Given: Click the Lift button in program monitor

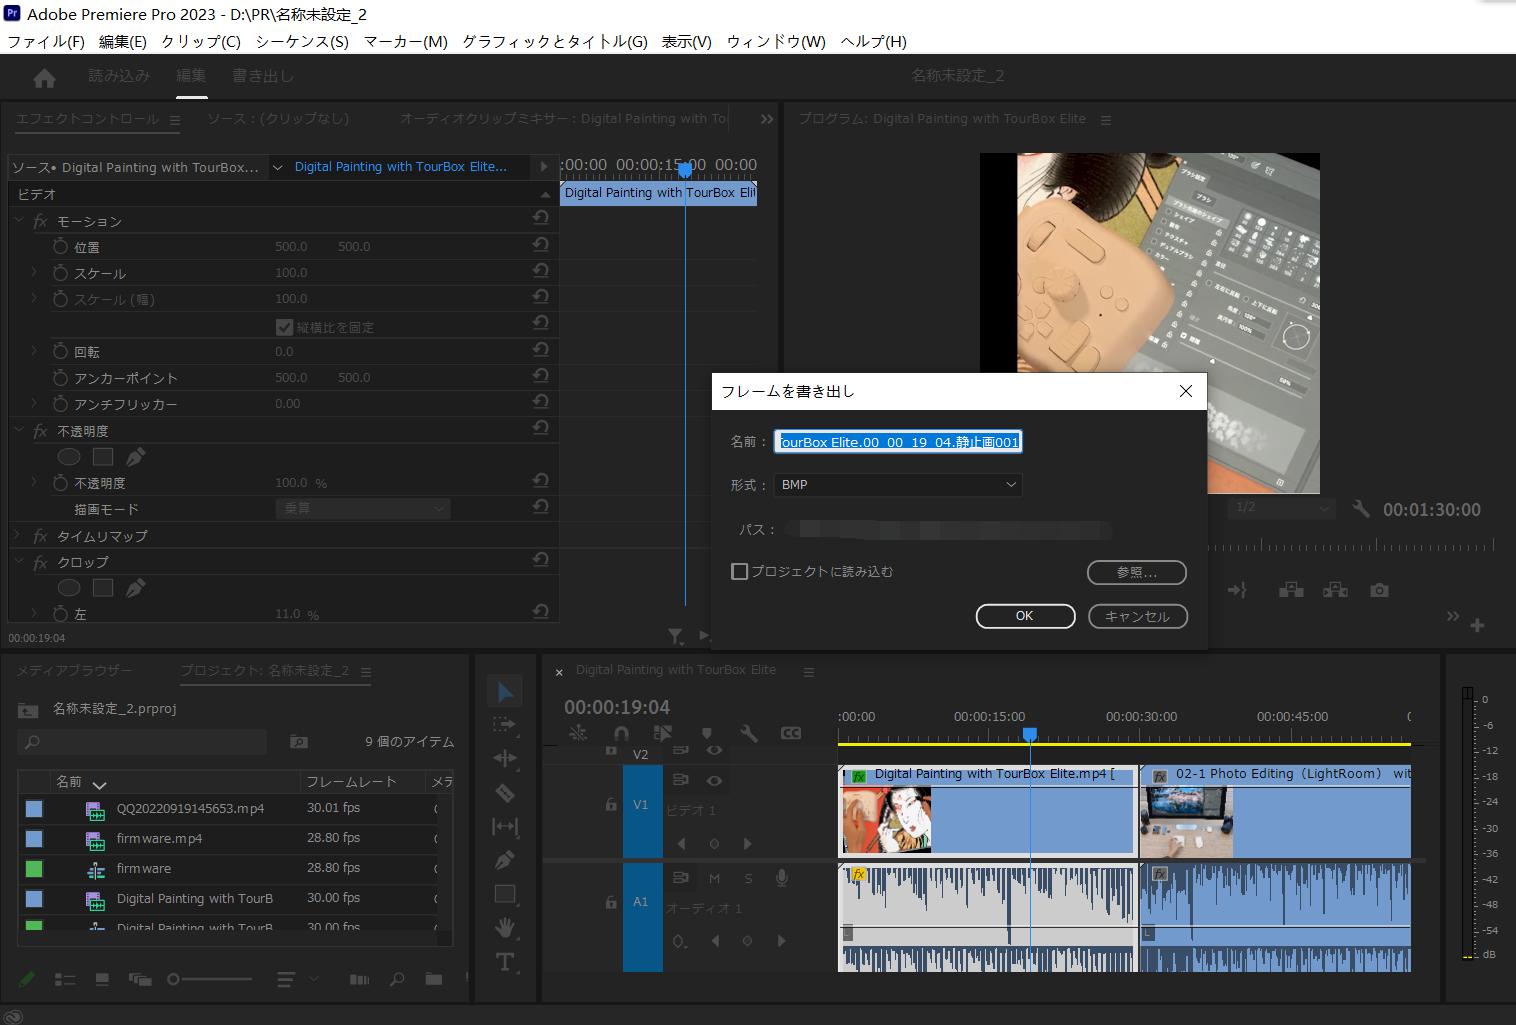Looking at the screenshot, I should [1291, 590].
